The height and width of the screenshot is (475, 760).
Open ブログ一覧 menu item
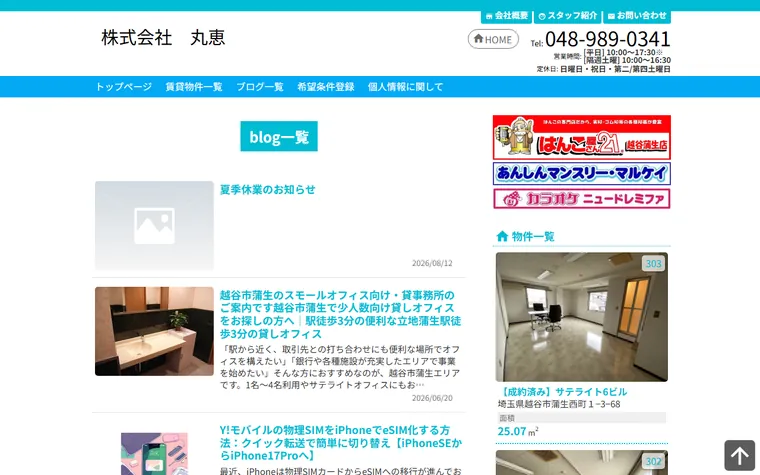pos(260,87)
